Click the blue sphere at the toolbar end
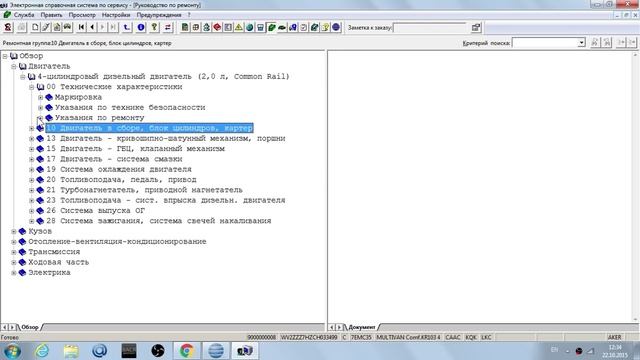 pyautogui.click(x=336, y=27)
